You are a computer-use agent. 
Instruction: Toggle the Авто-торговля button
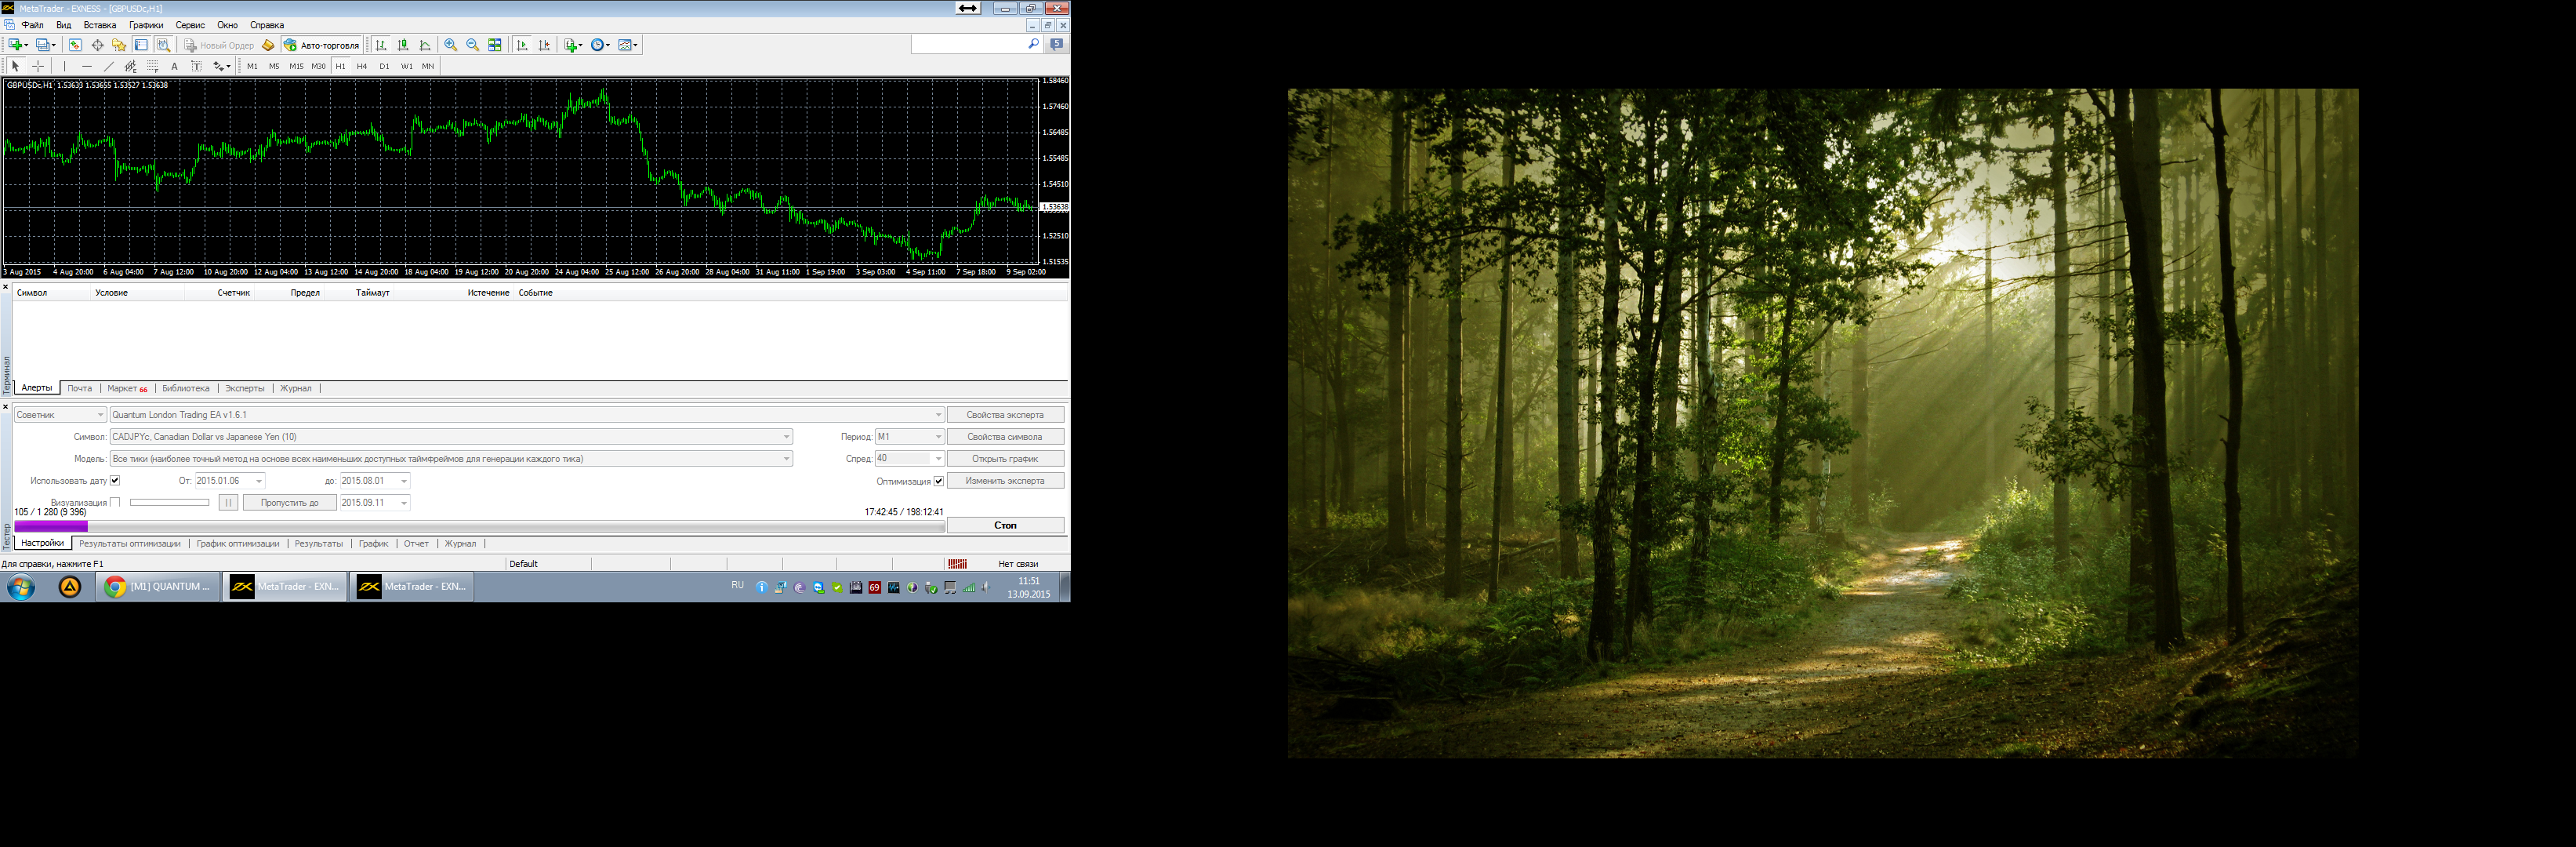322,45
